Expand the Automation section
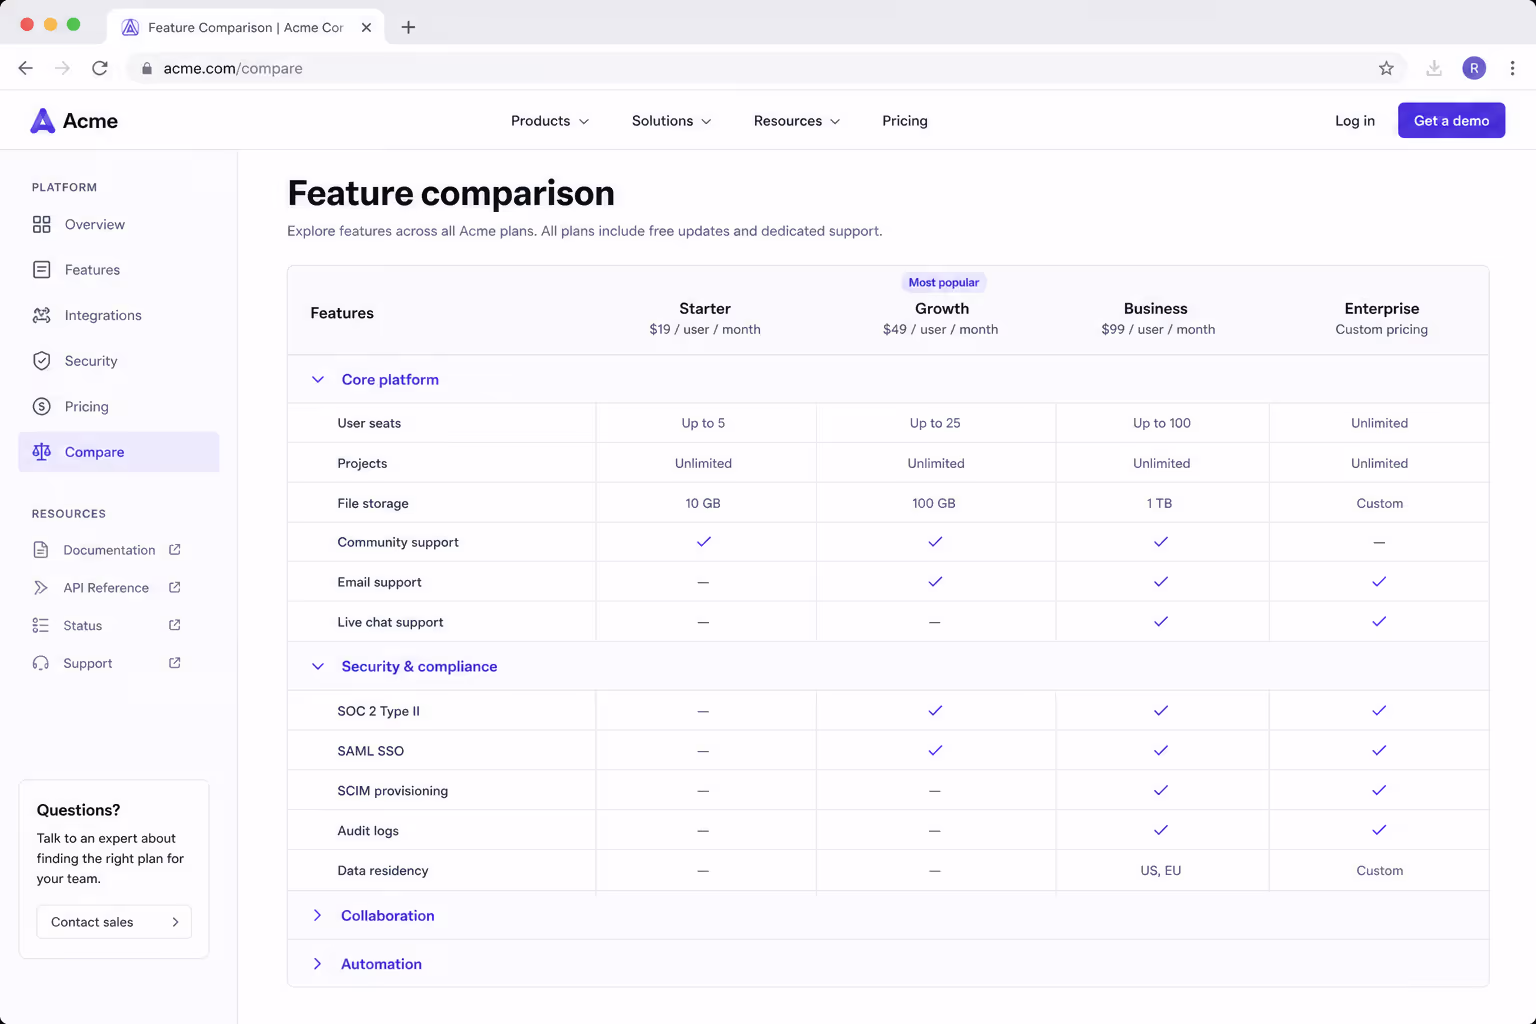 pos(318,964)
